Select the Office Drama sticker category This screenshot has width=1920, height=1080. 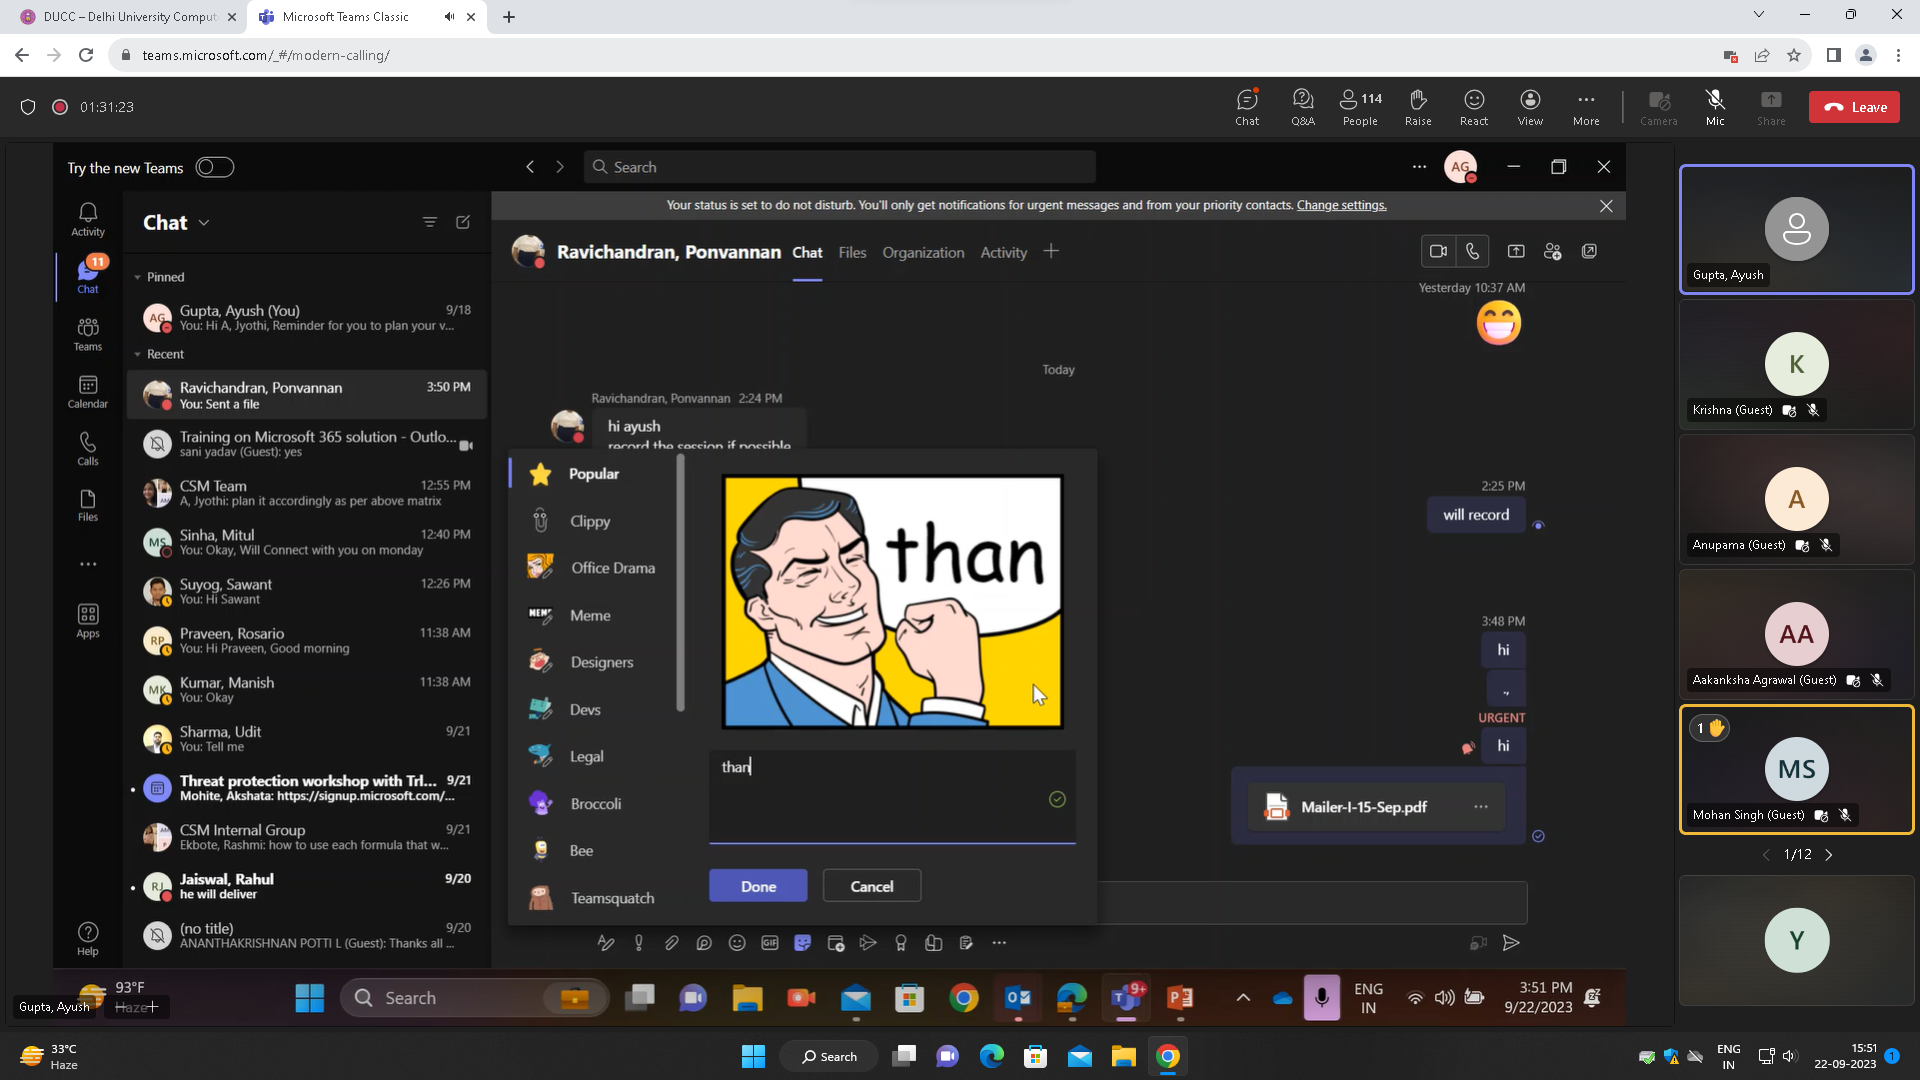(593, 568)
